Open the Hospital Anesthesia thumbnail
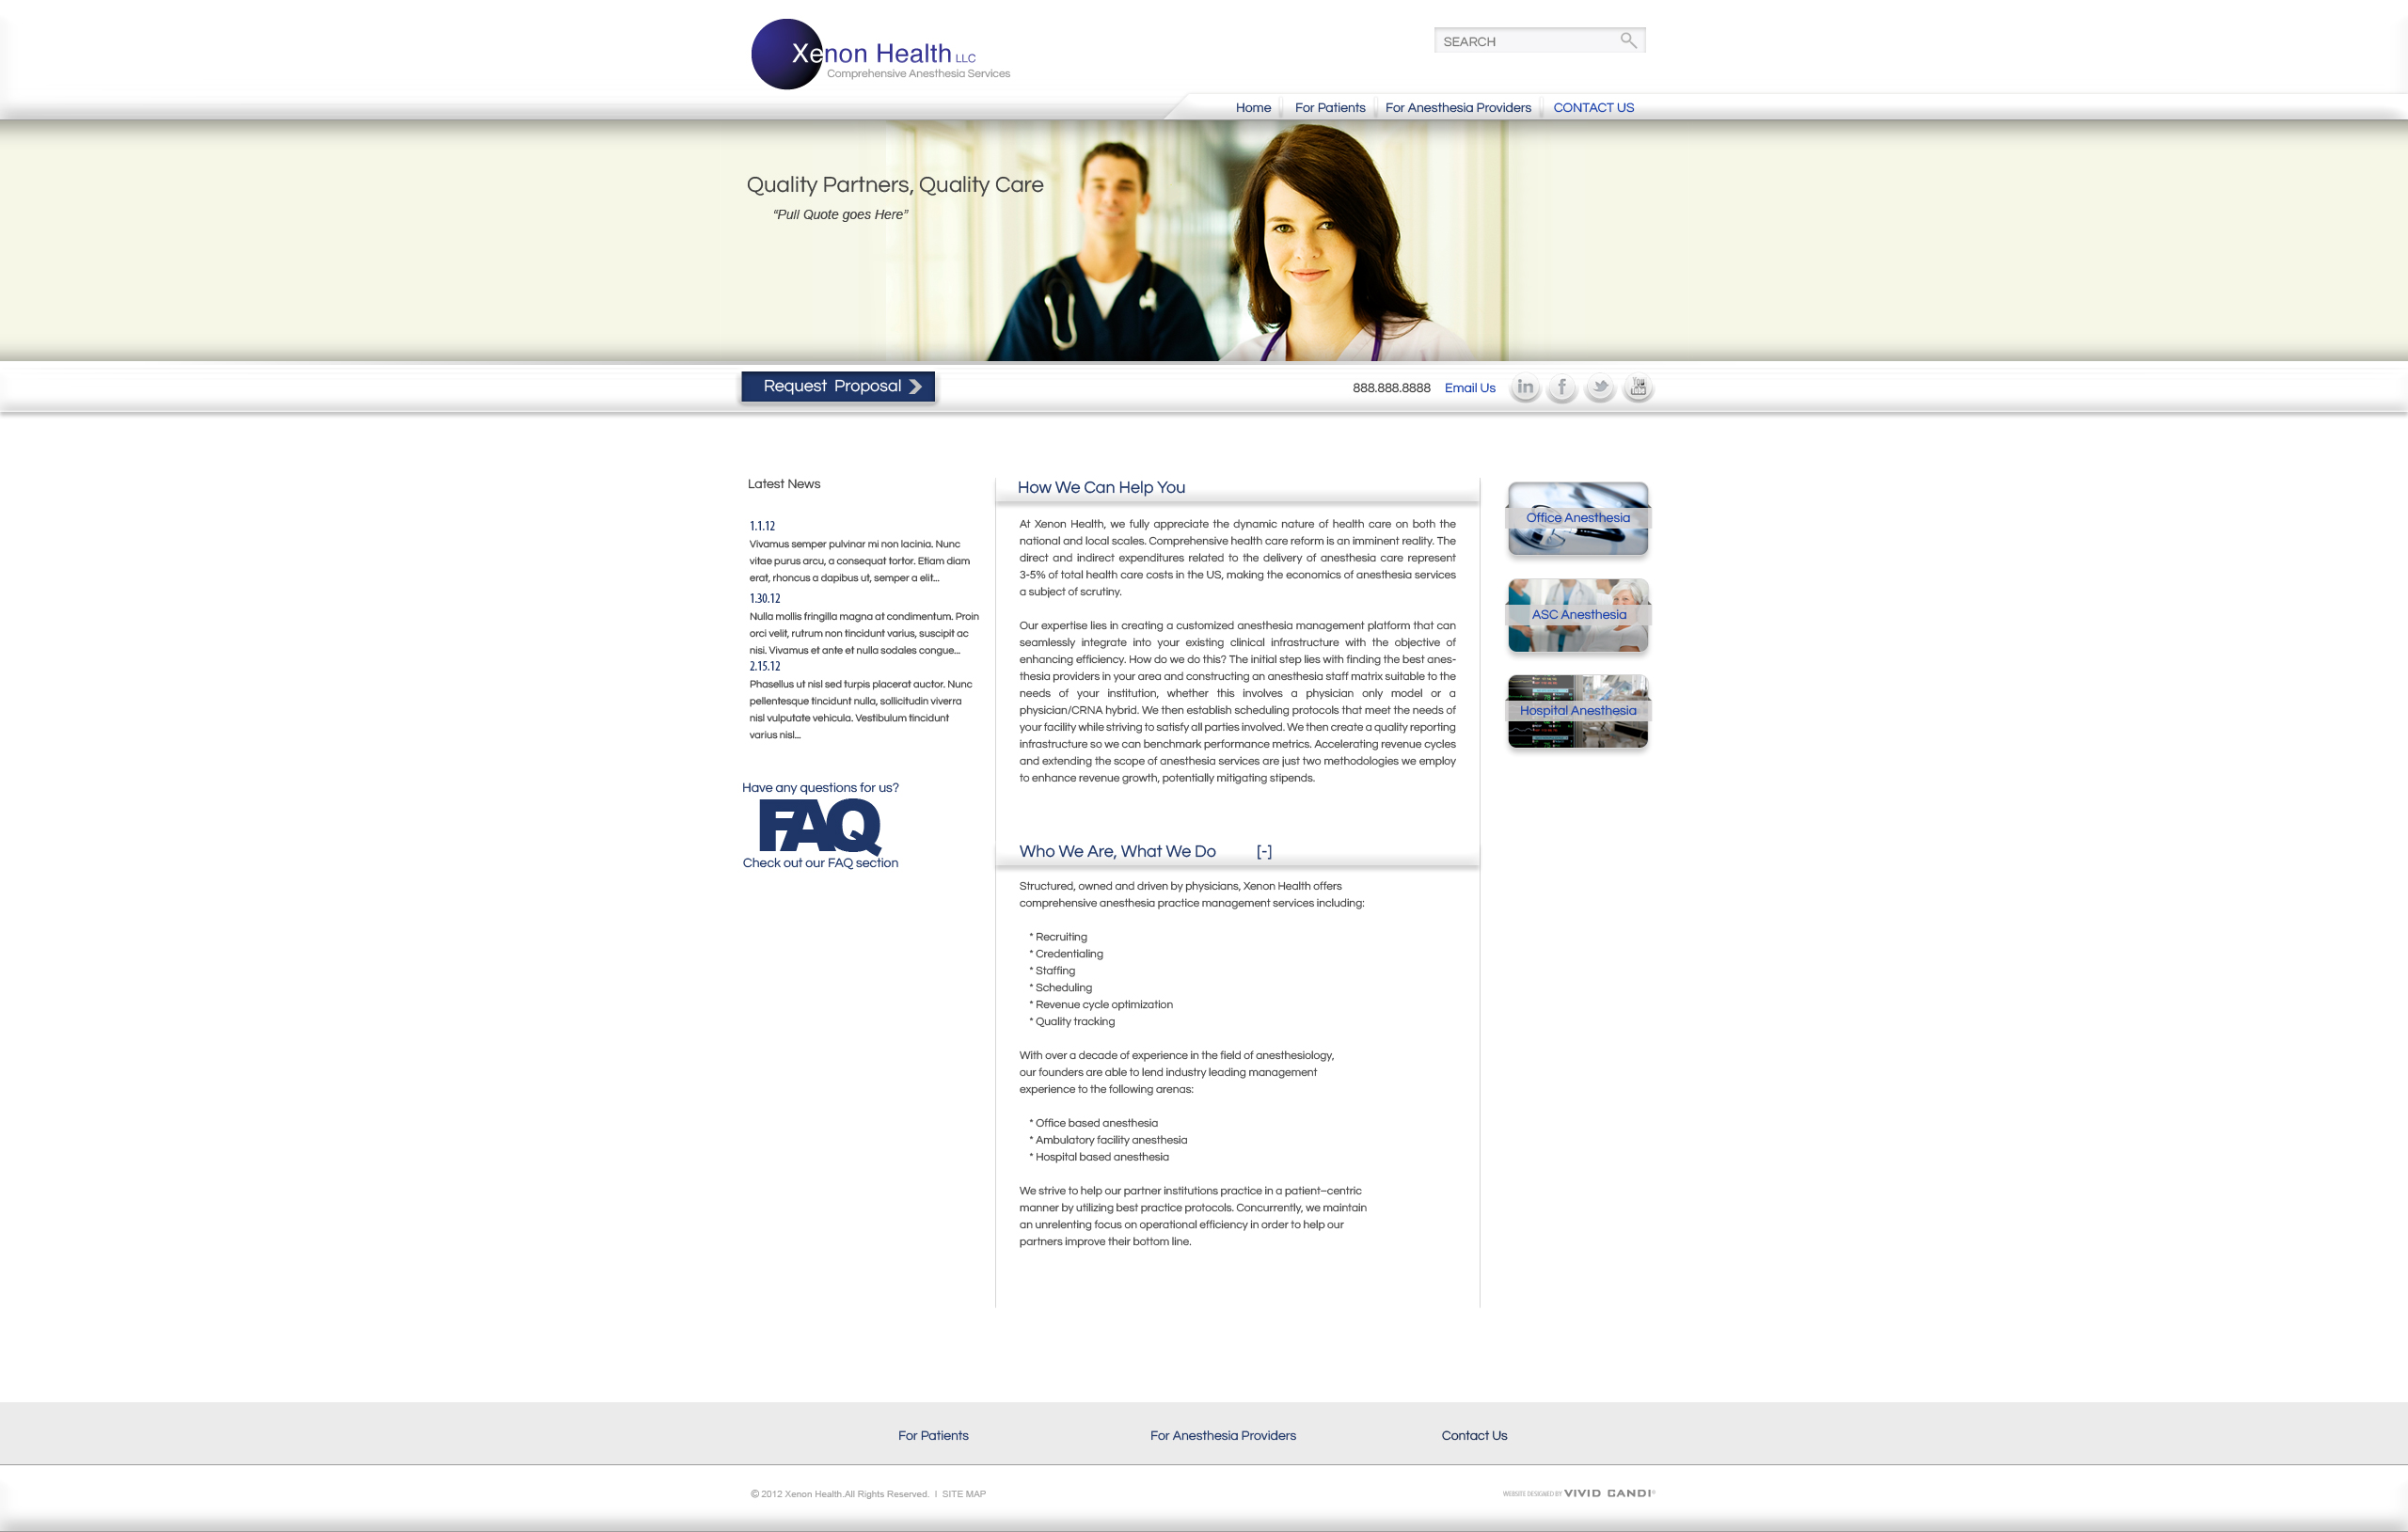The image size is (2408, 1532). [x=1577, y=711]
